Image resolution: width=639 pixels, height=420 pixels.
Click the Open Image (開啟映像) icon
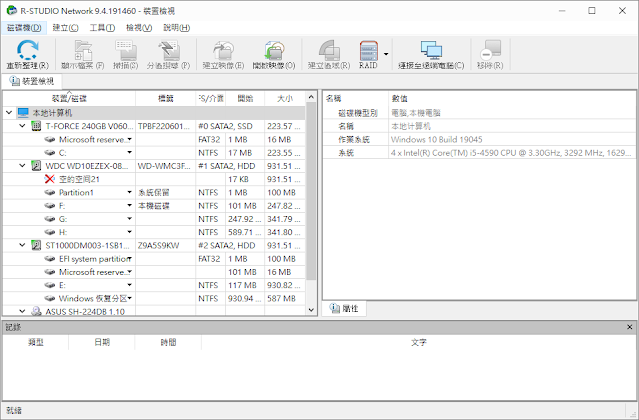[274, 54]
